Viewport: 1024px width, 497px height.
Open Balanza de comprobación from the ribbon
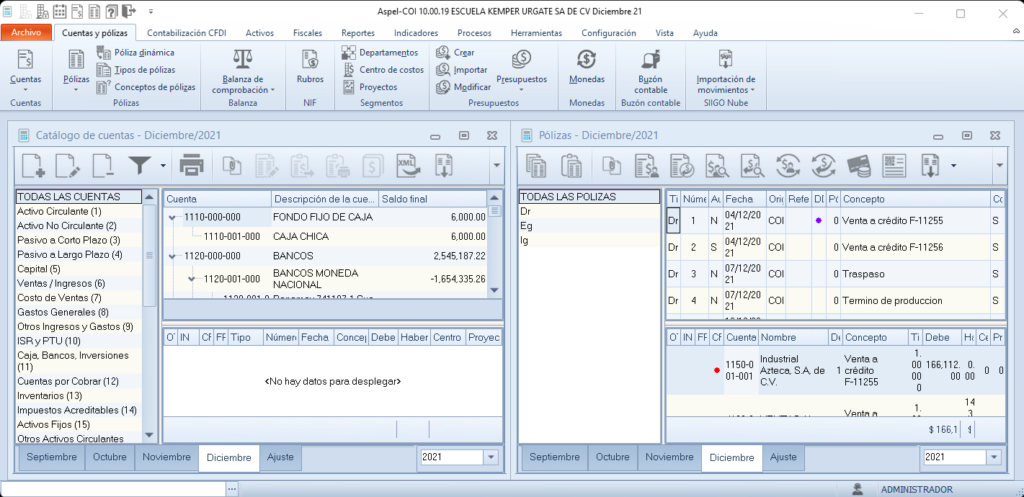click(242, 71)
